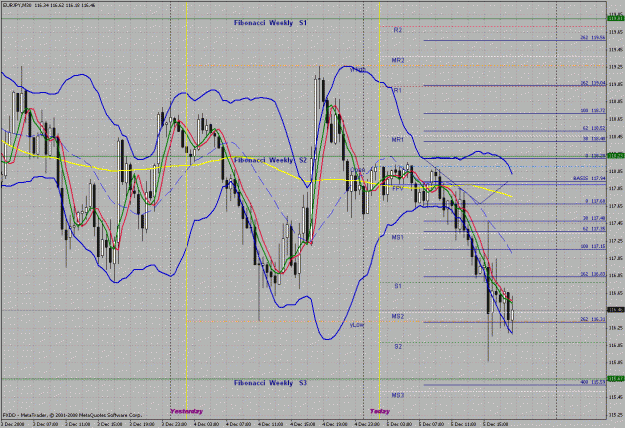Click the 'FPV' label on the chart

398,188
